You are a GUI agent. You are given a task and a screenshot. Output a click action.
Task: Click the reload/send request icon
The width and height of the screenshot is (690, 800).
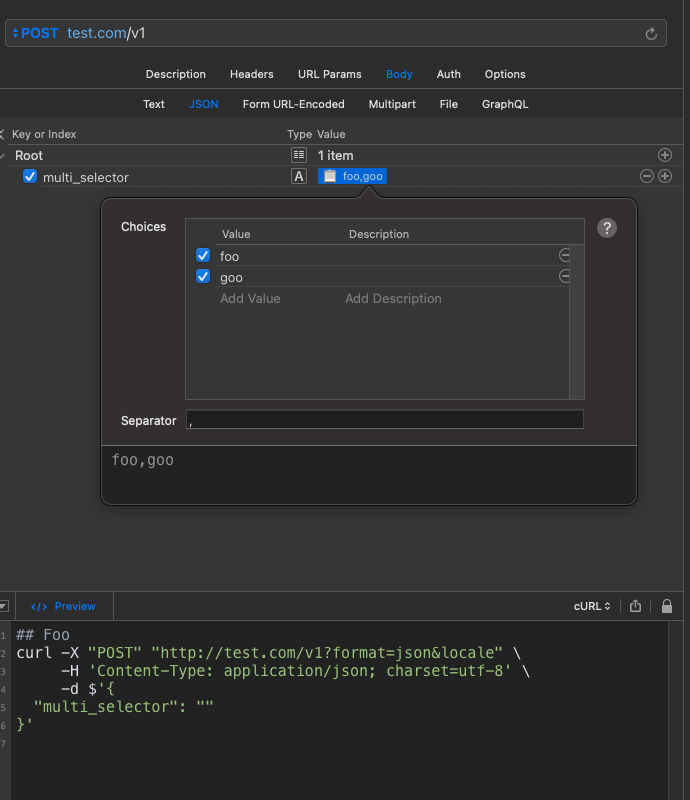pyautogui.click(x=651, y=34)
